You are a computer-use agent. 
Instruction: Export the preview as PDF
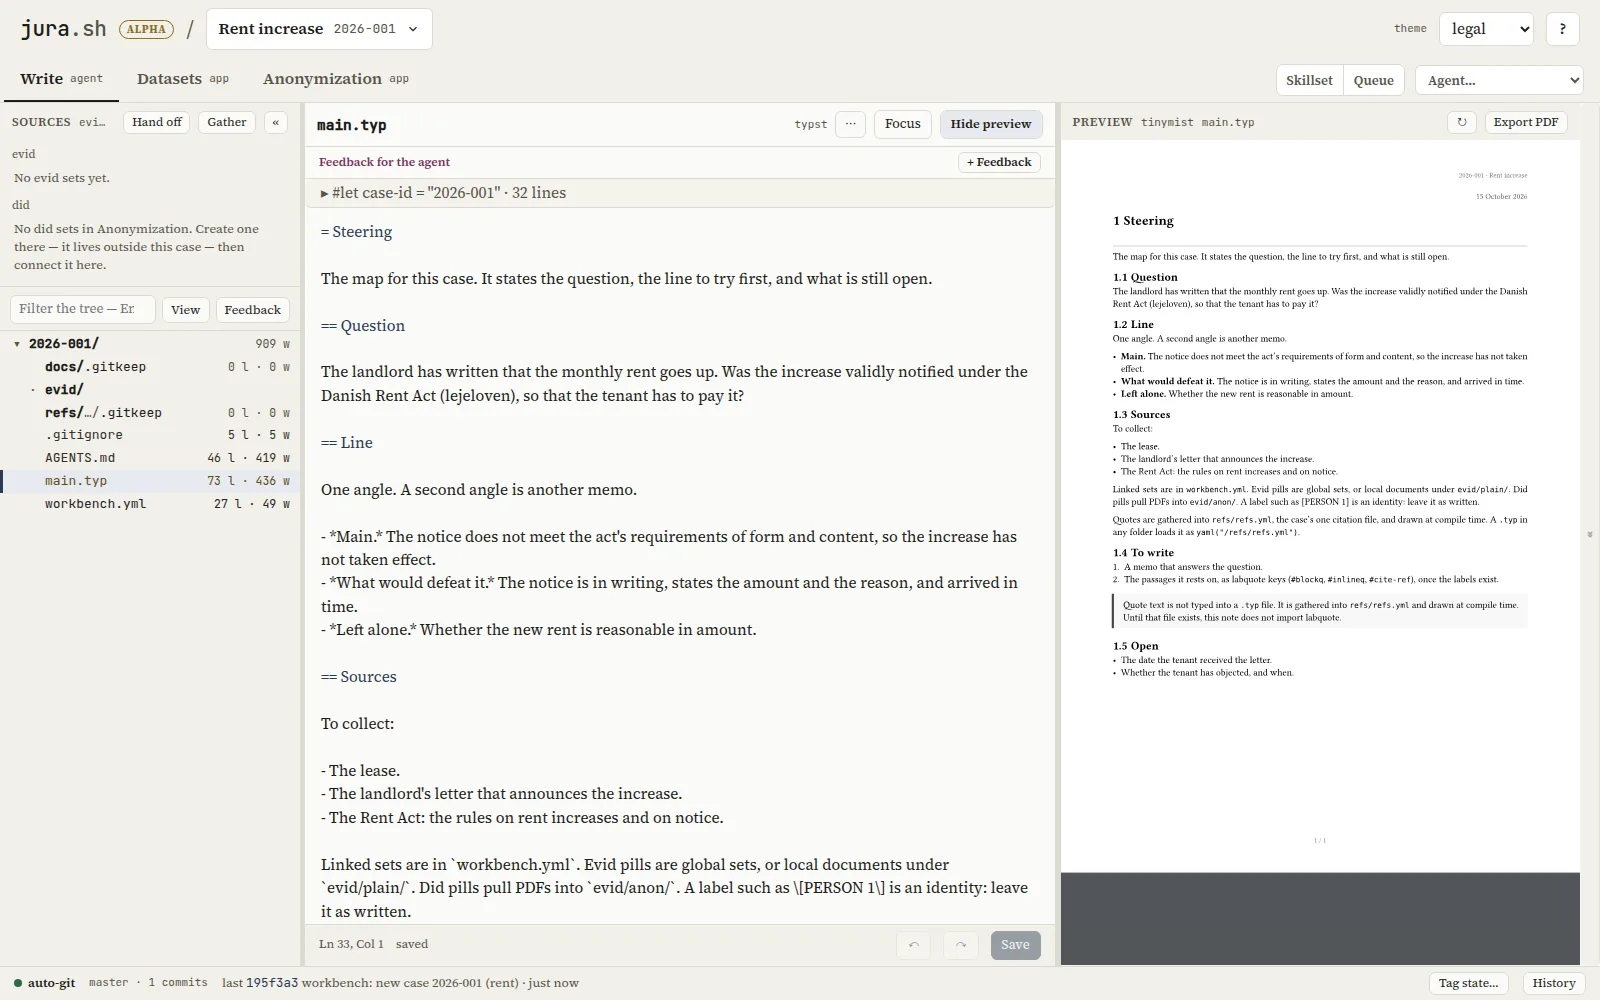[1526, 122]
